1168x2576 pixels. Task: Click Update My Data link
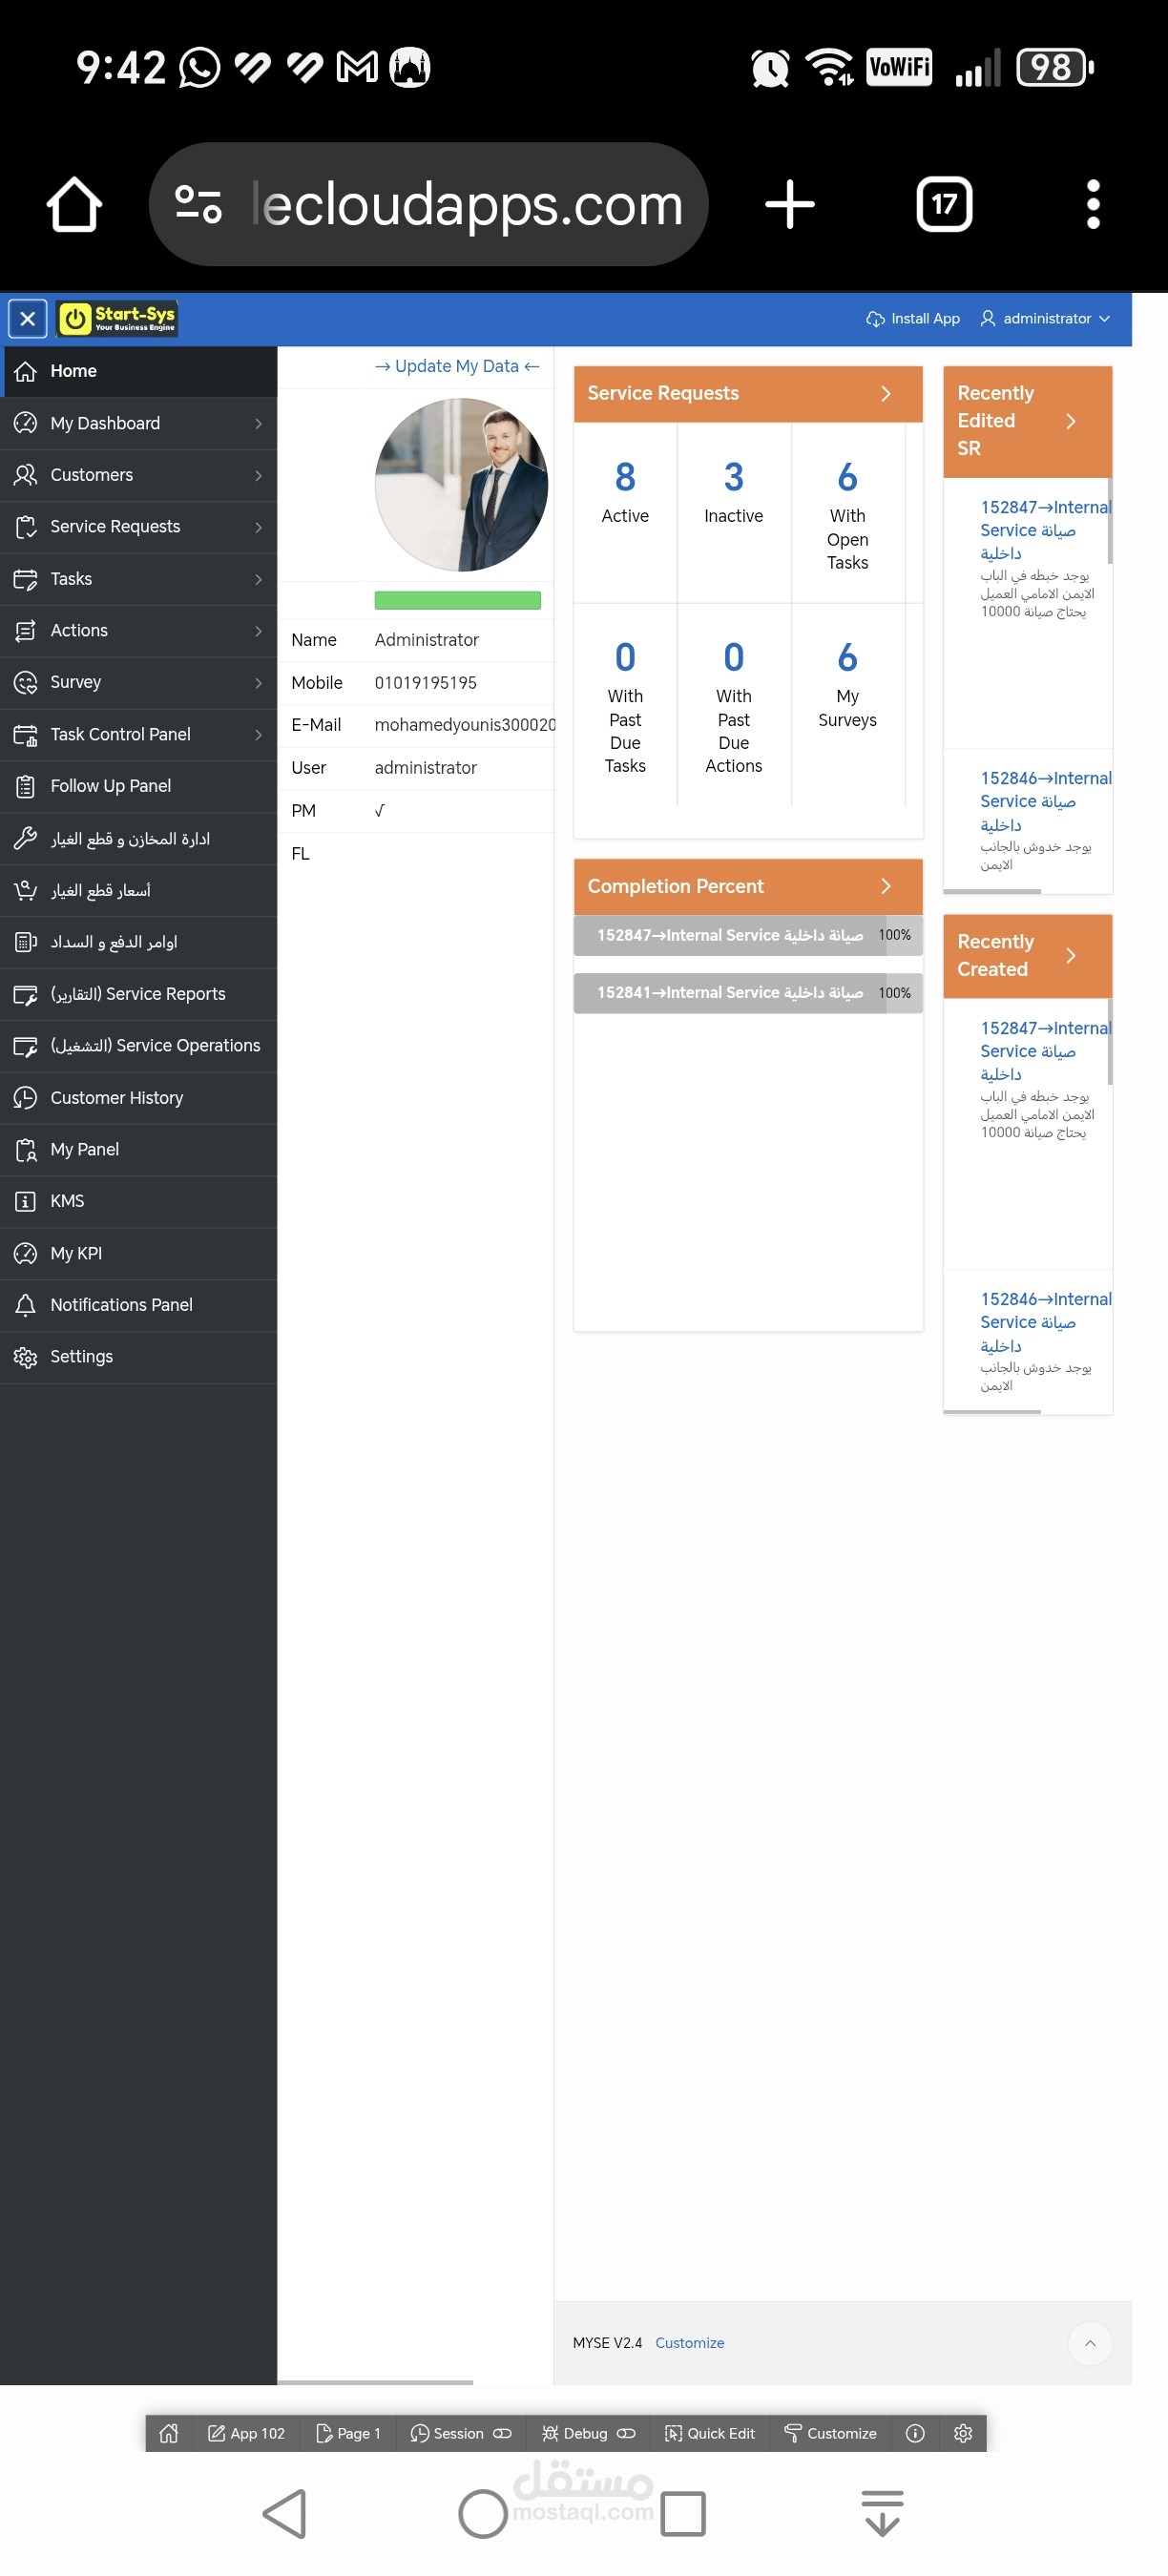coord(457,366)
